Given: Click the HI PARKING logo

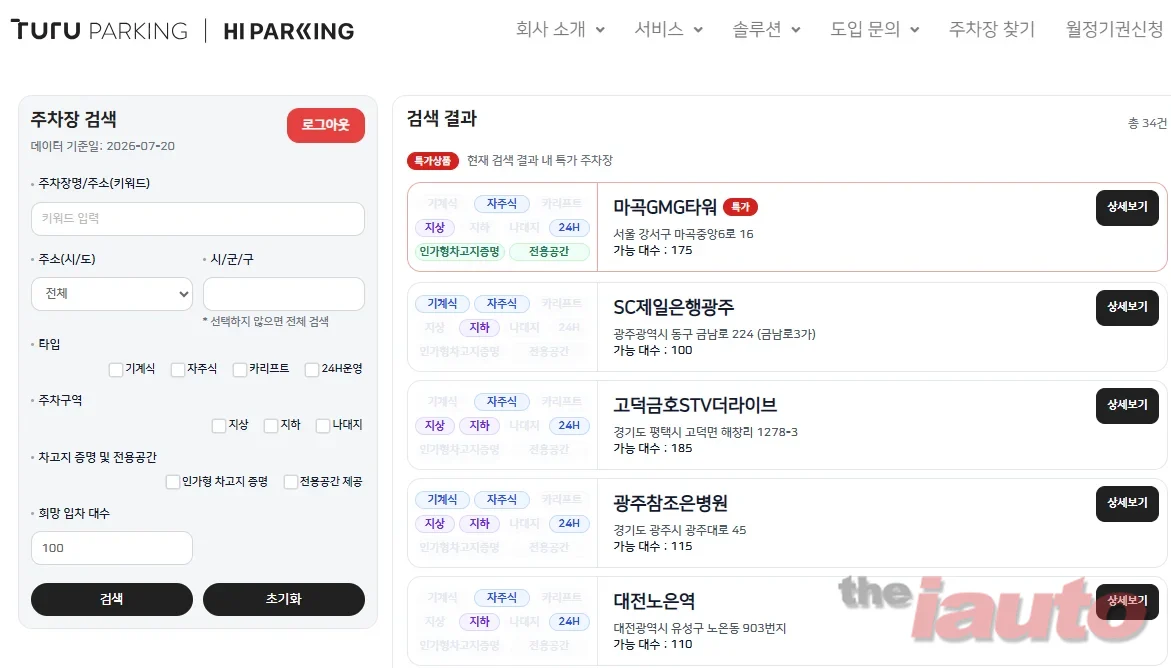Looking at the screenshot, I should click(x=289, y=31).
